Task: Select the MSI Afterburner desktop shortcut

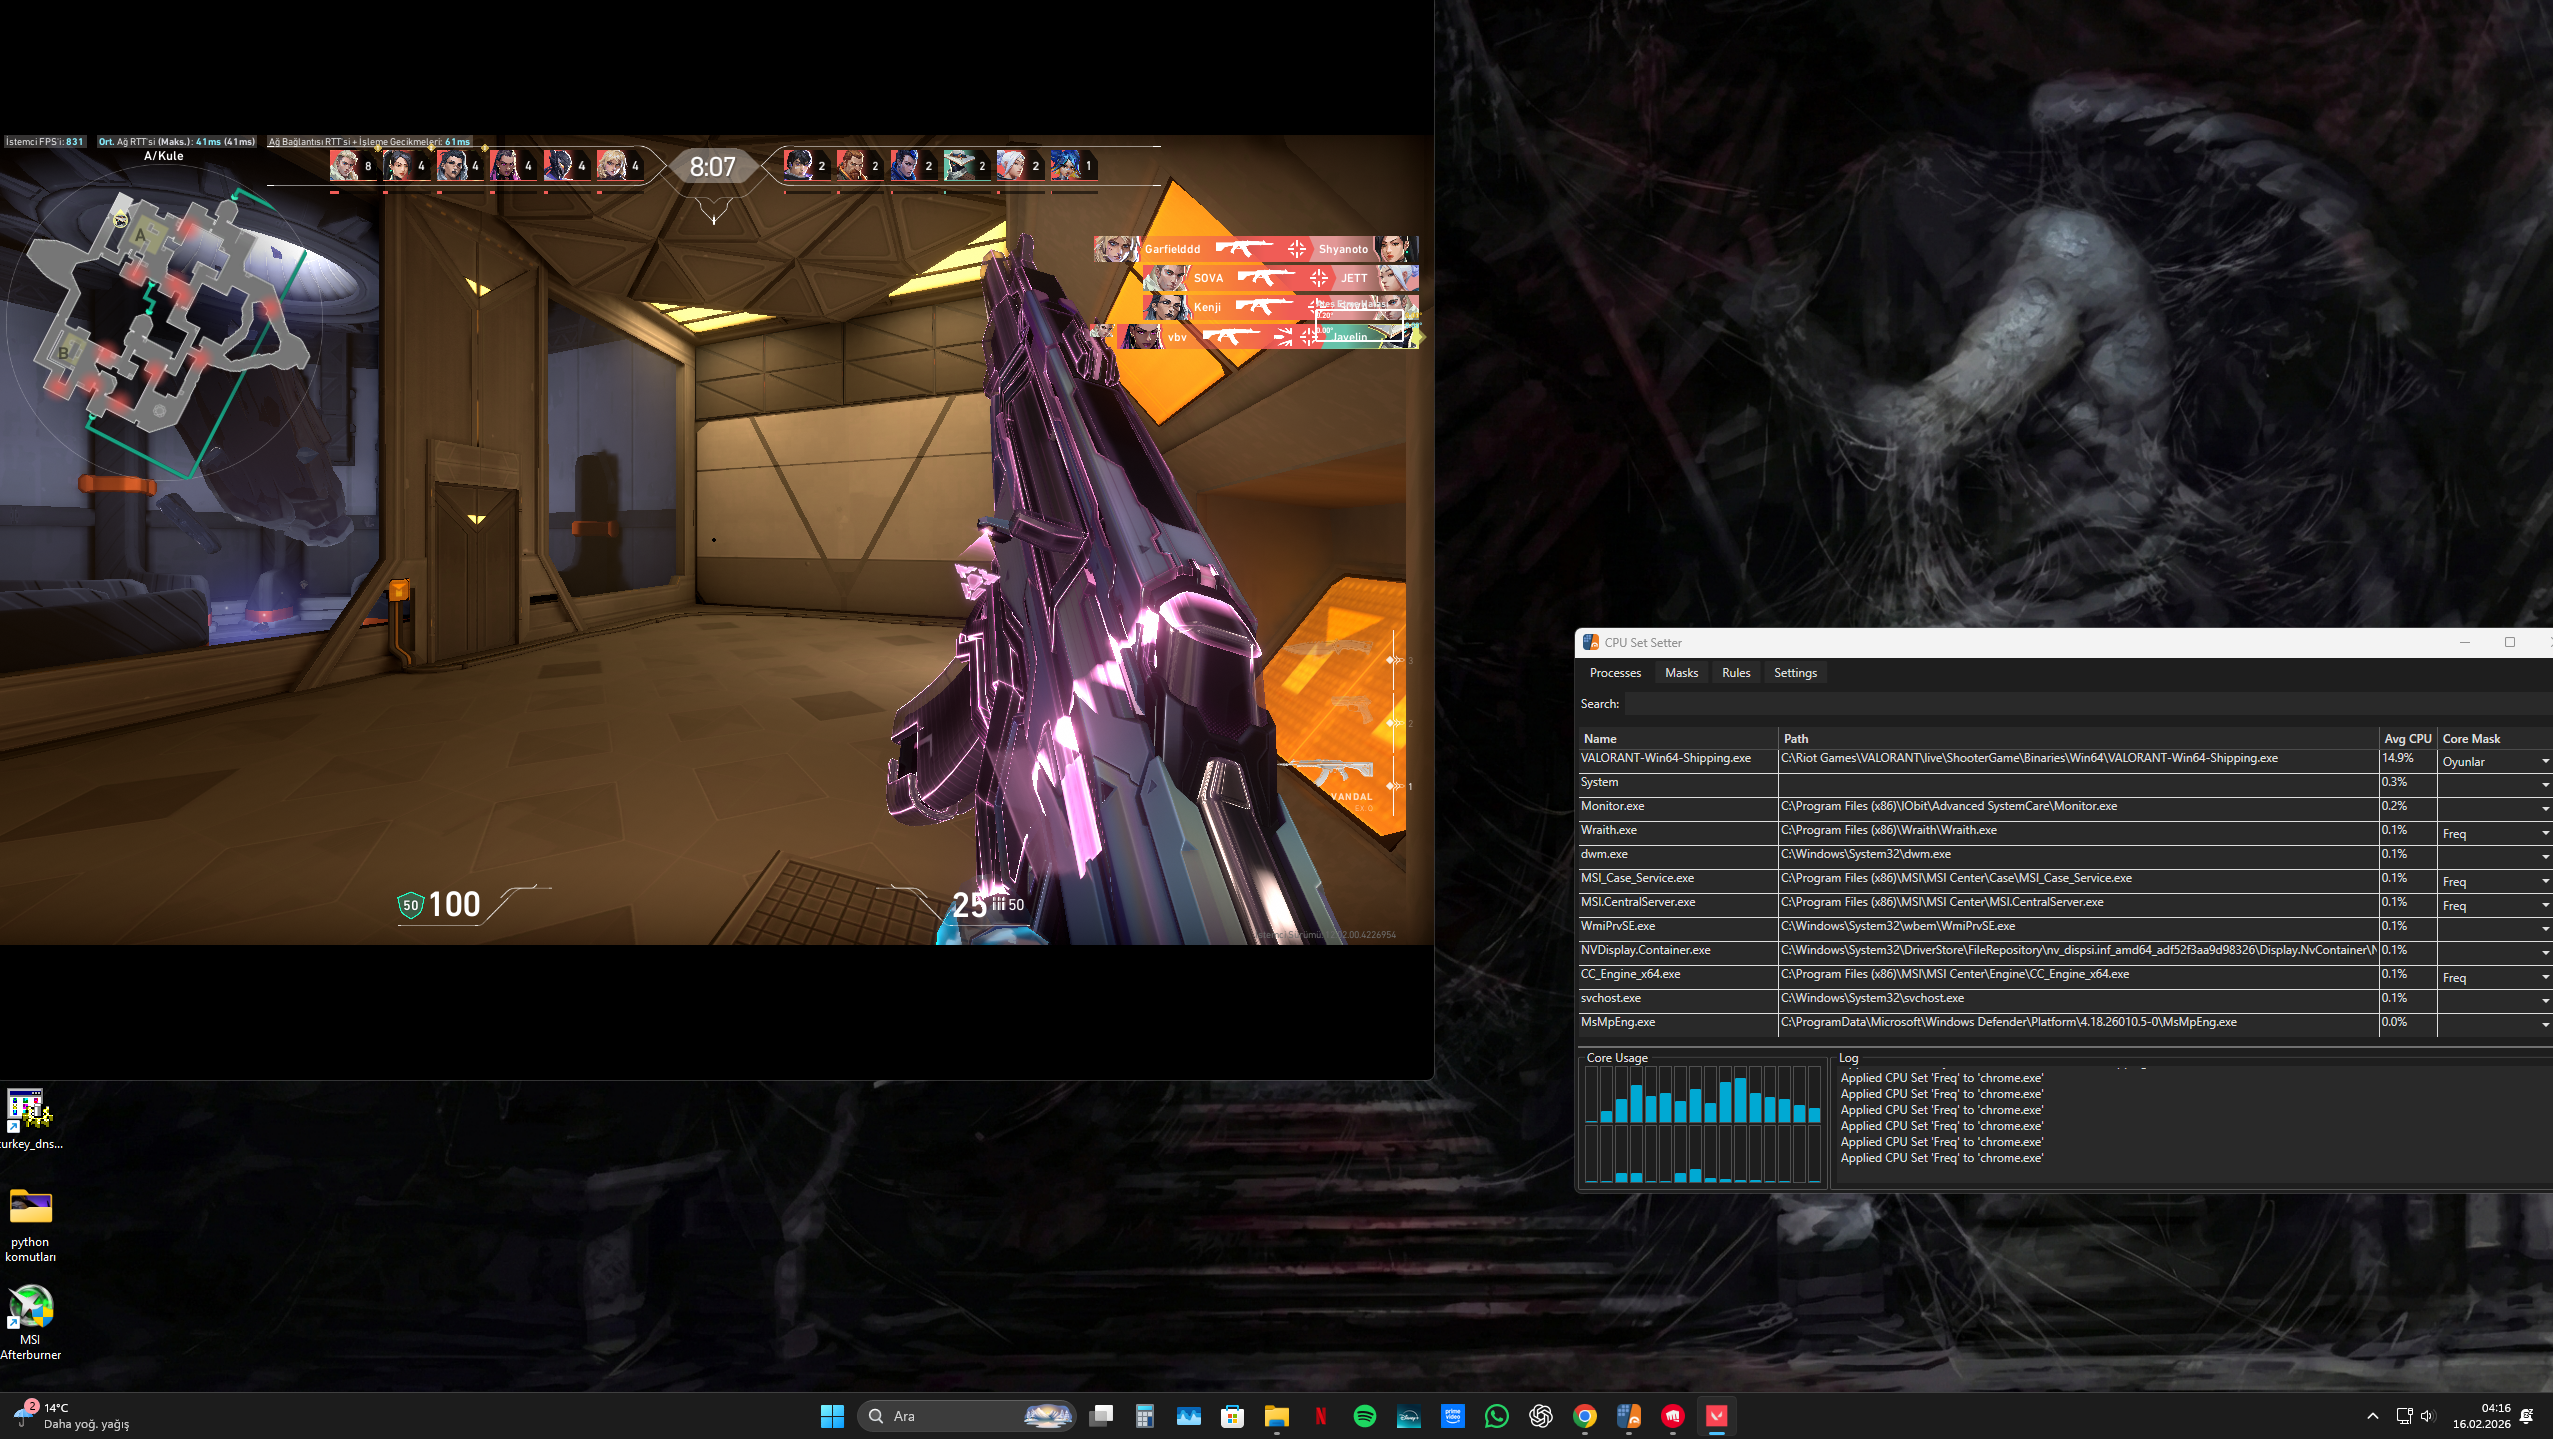Action: click(x=30, y=1323)
